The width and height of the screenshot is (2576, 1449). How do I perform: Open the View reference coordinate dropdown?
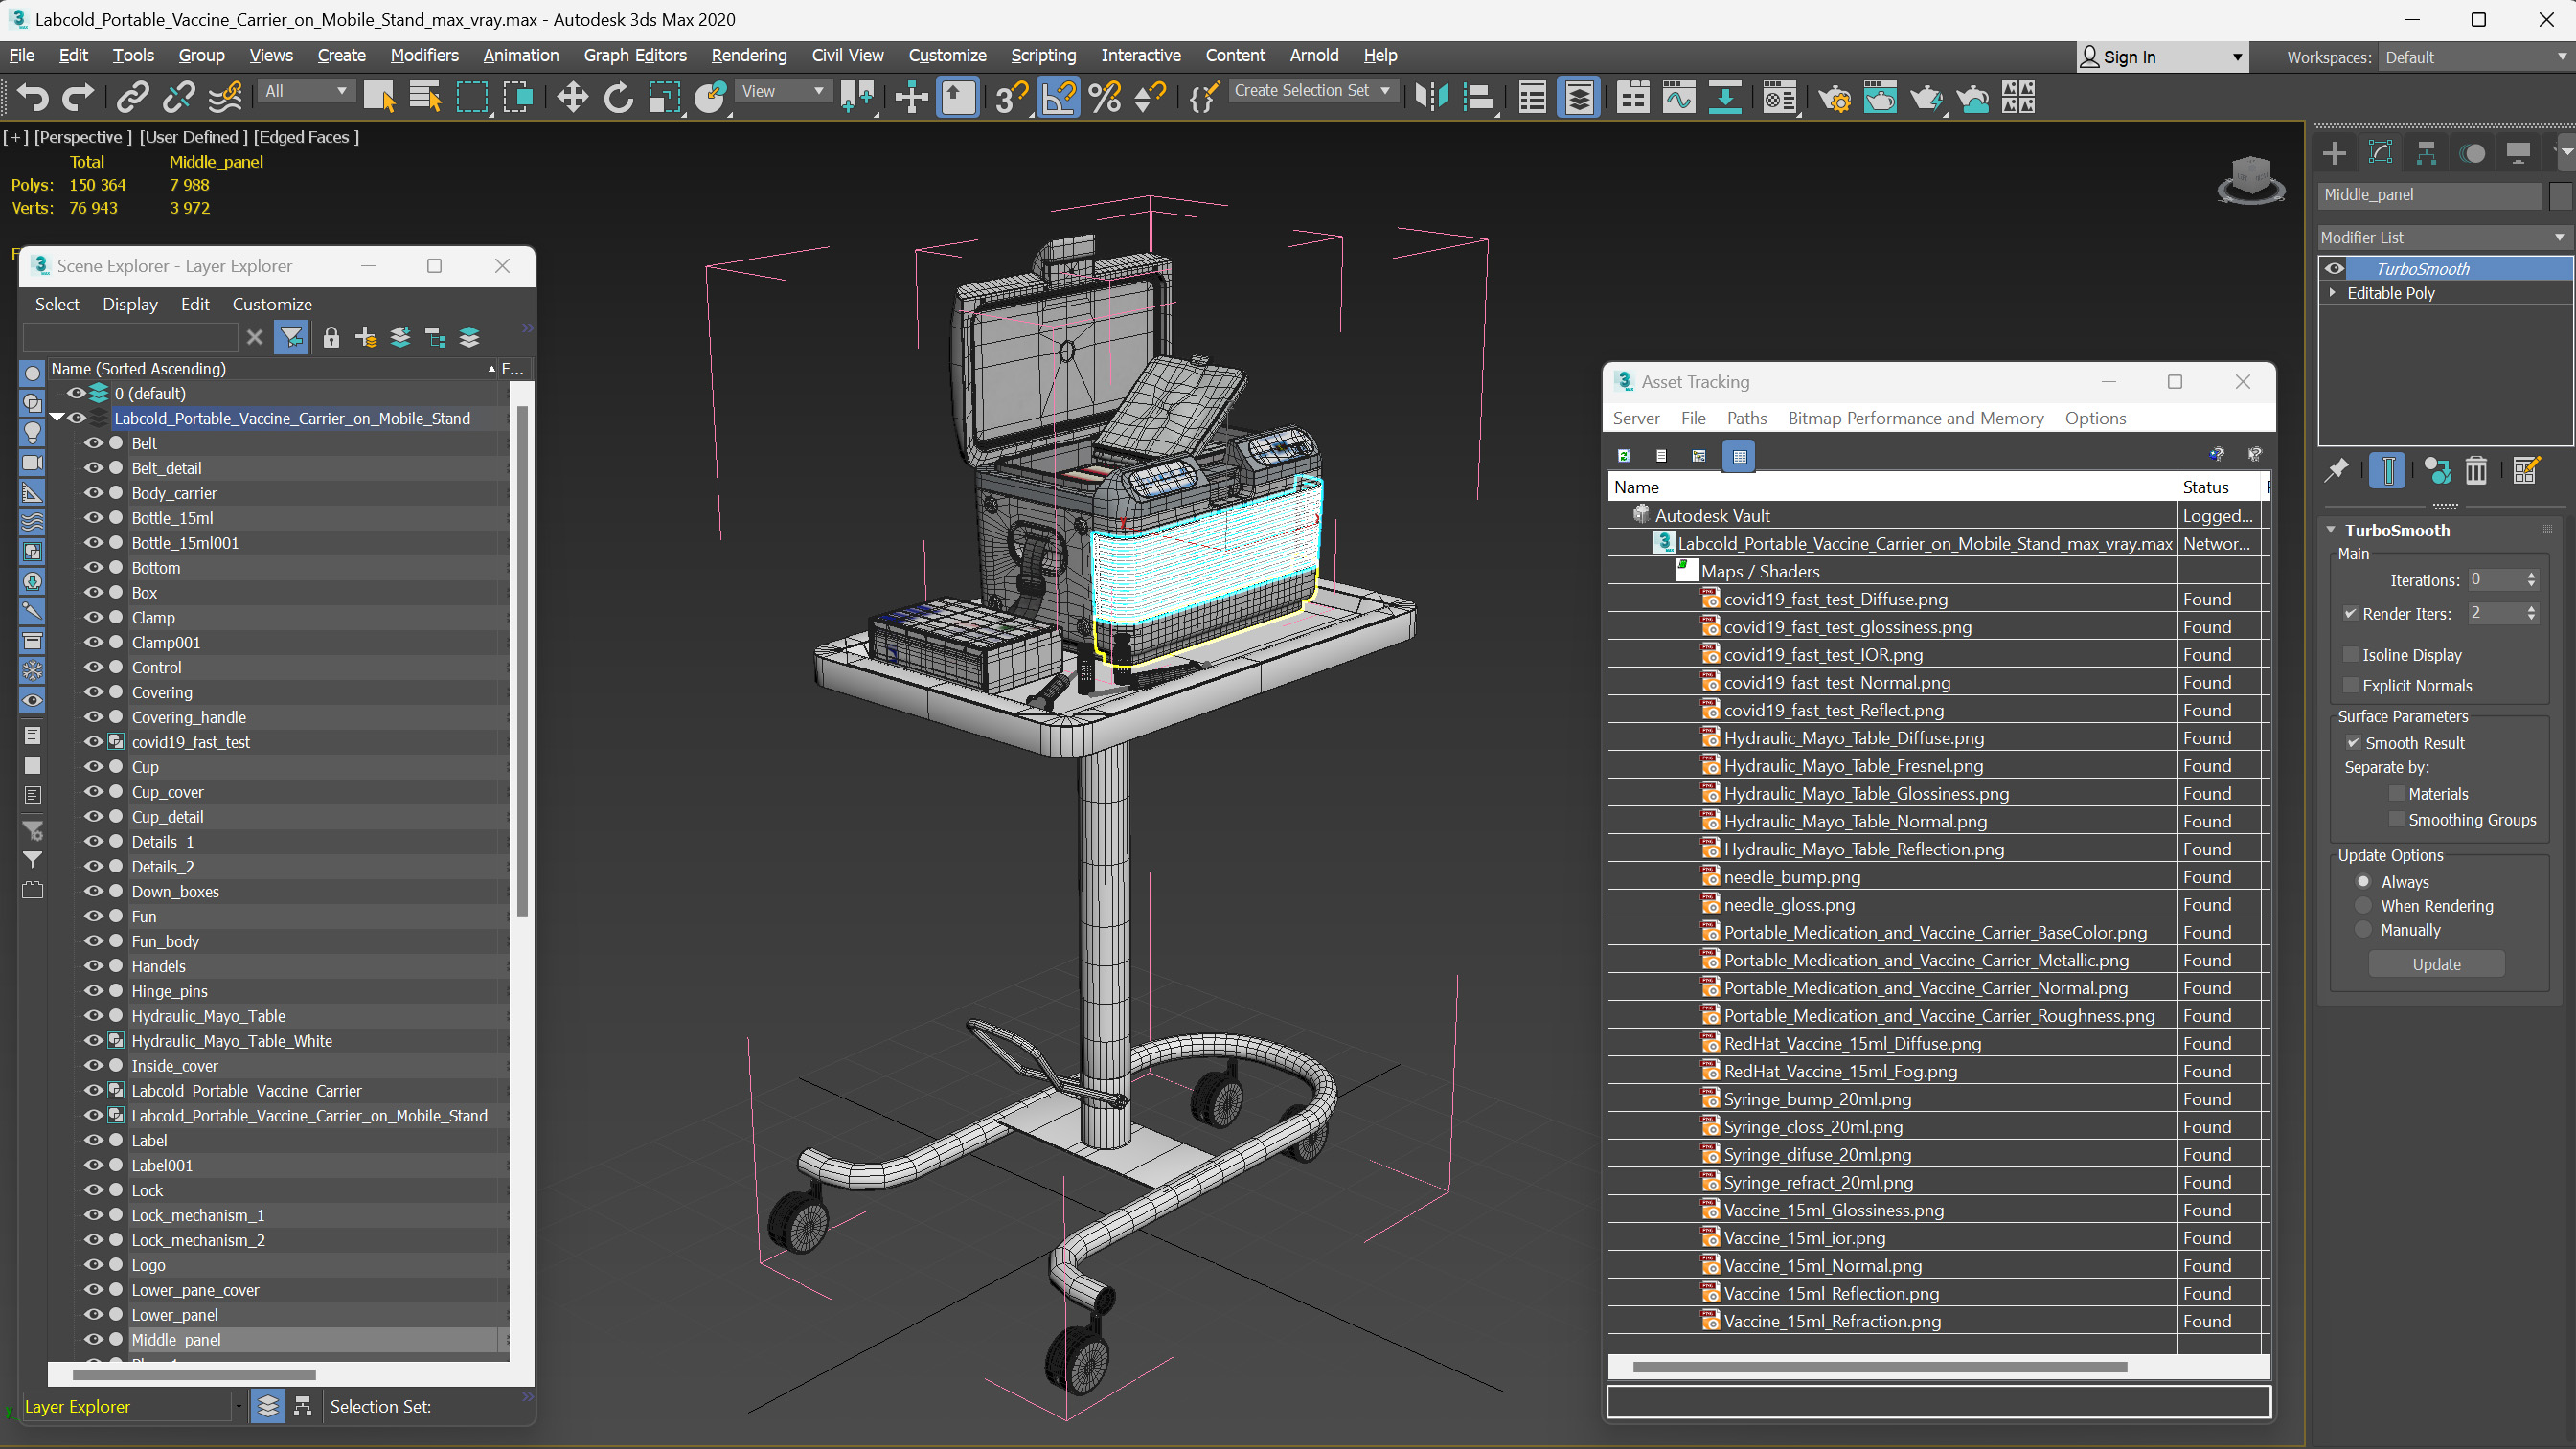tap(783, 91)
